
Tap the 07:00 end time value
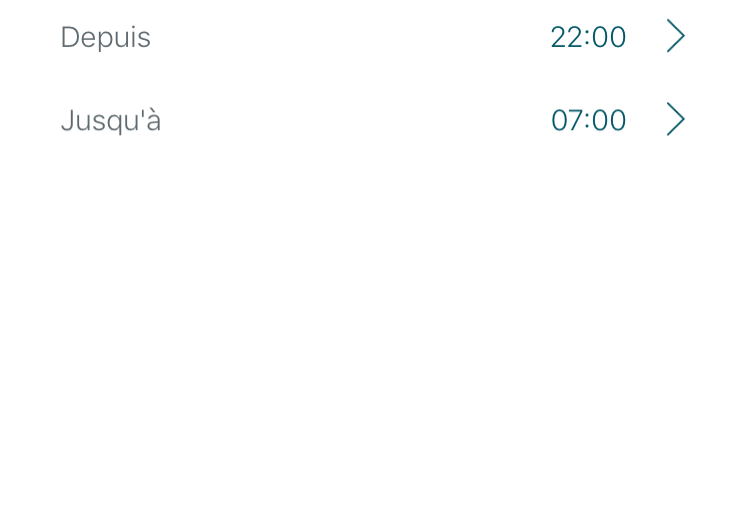[x=588, y=120]
